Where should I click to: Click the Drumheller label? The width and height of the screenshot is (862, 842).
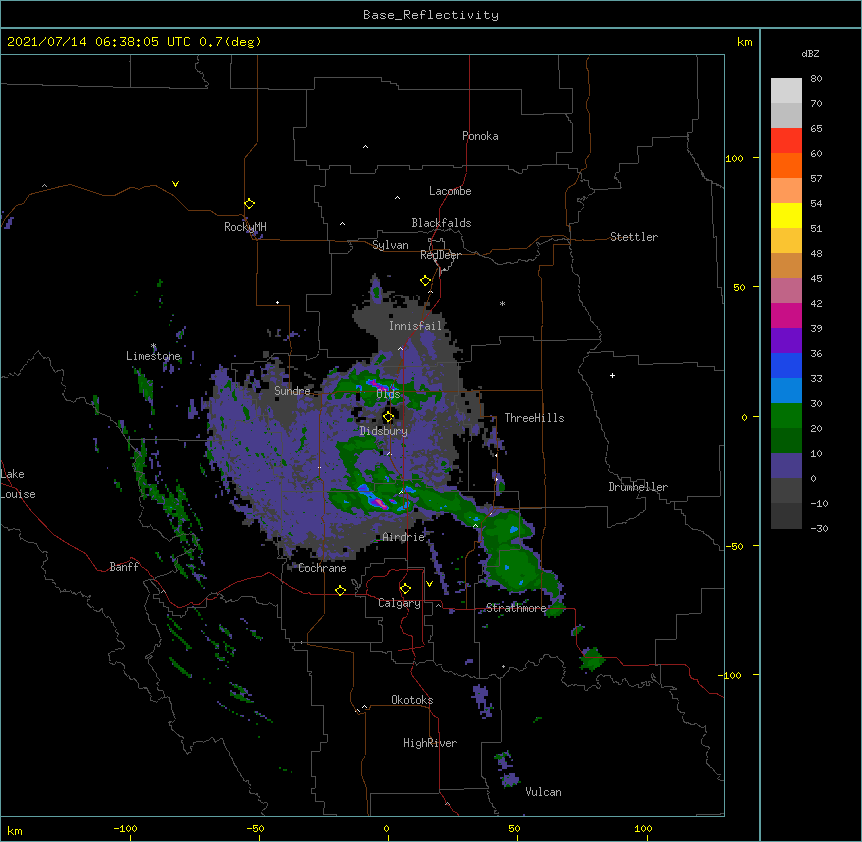(638, 487)
